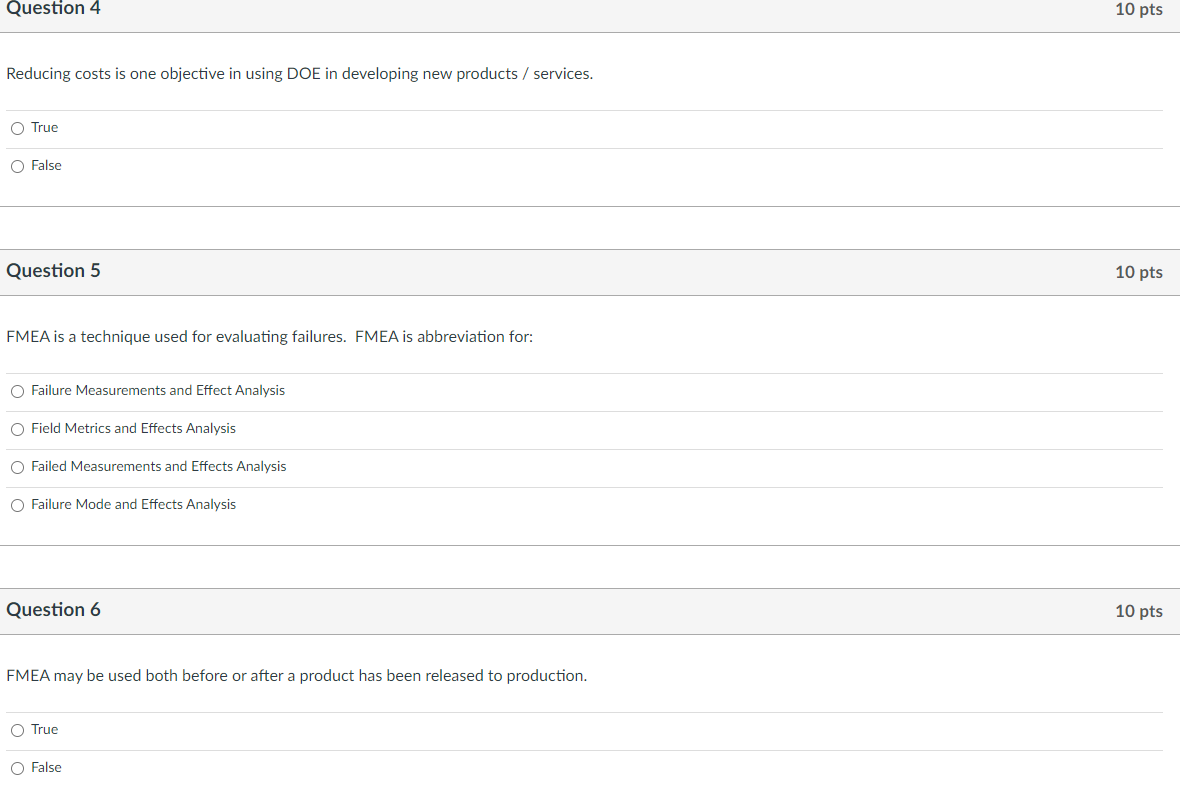
Task: Click the Question 6 header title
Action: [53, 610]
